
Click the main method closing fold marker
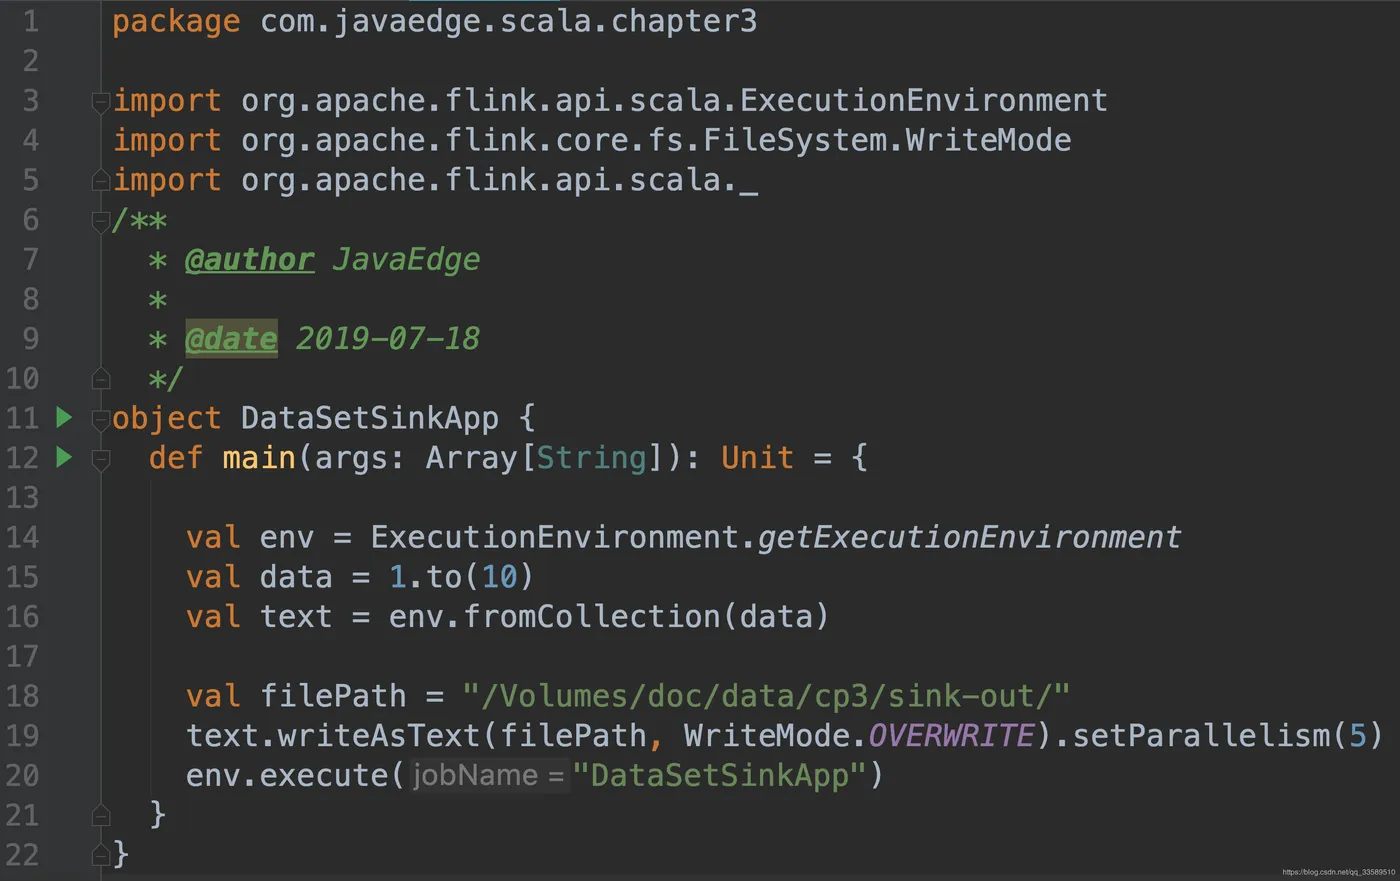click(100, 815)
